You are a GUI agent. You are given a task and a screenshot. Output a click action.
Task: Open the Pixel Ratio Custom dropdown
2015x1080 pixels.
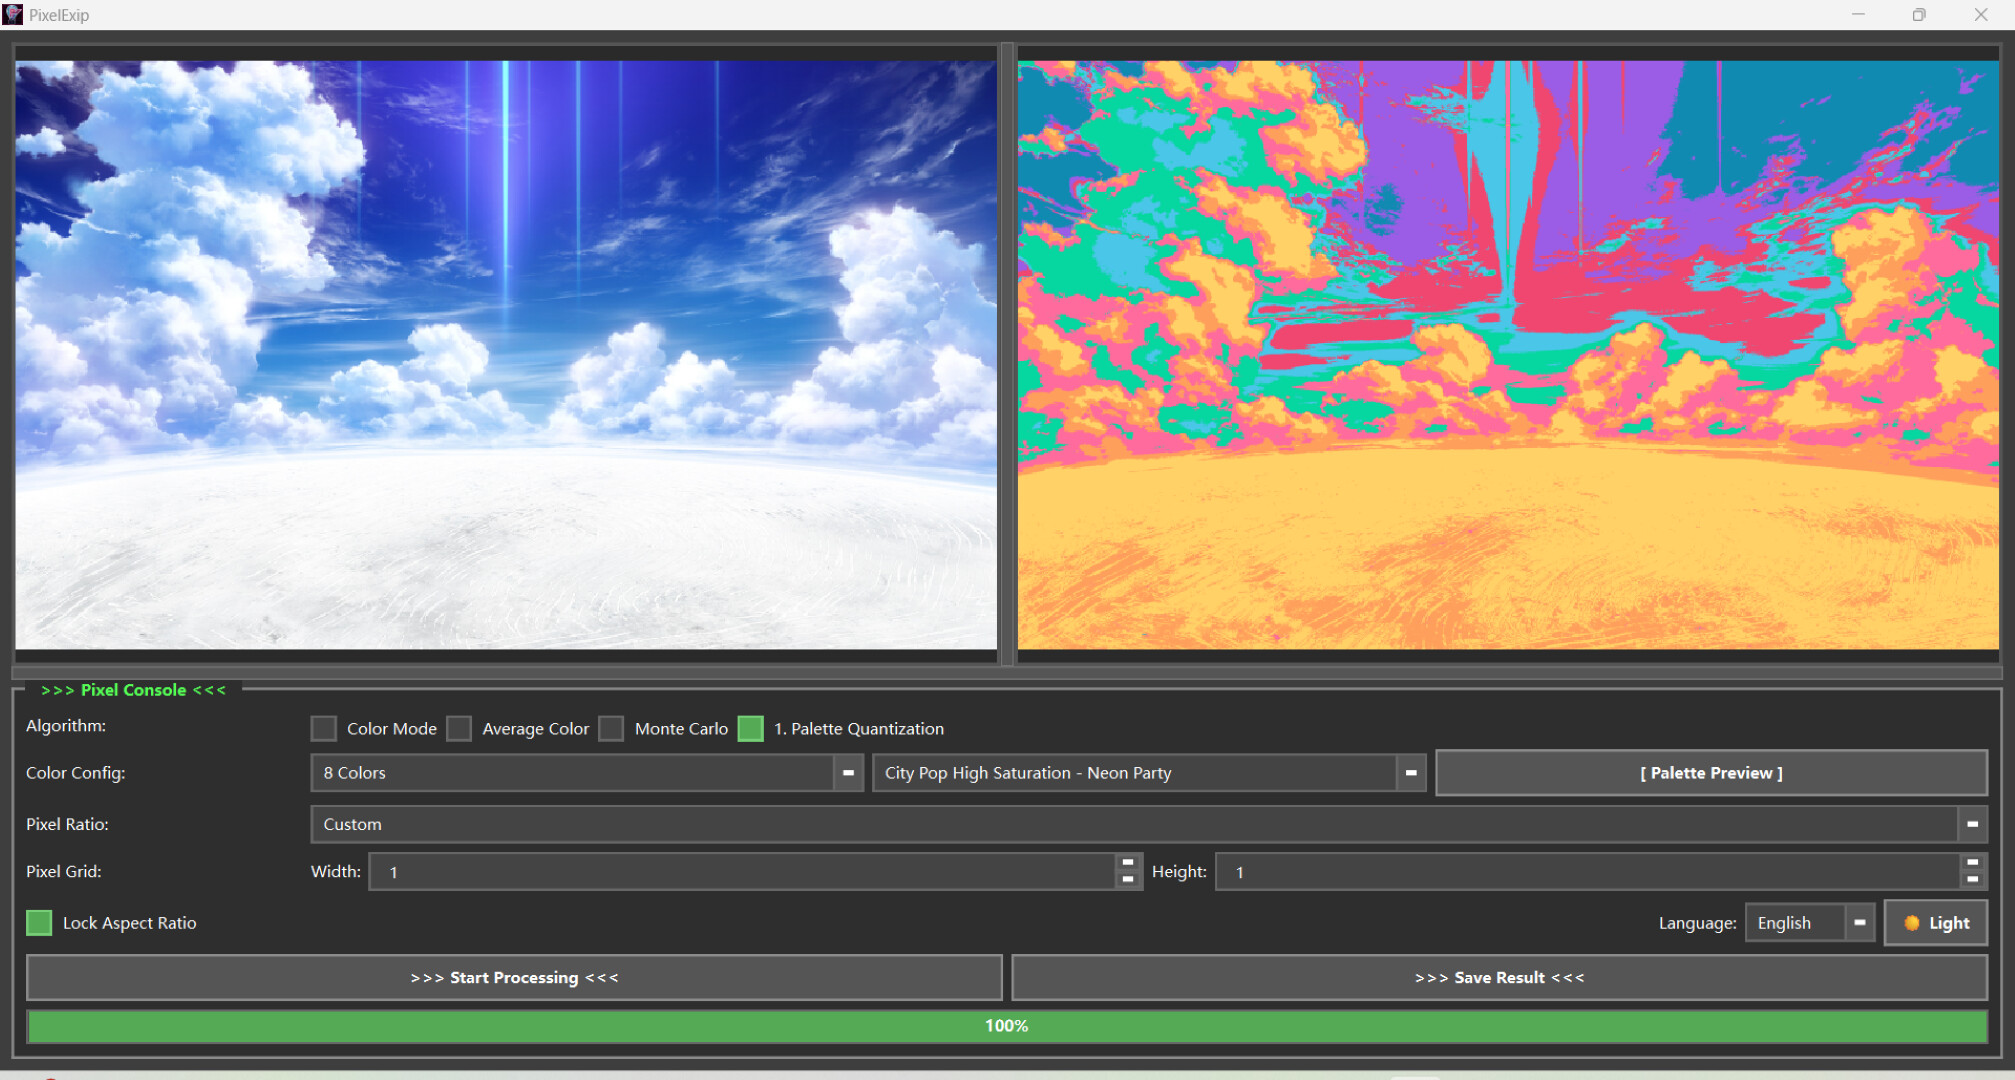[x=1971, y=824]
